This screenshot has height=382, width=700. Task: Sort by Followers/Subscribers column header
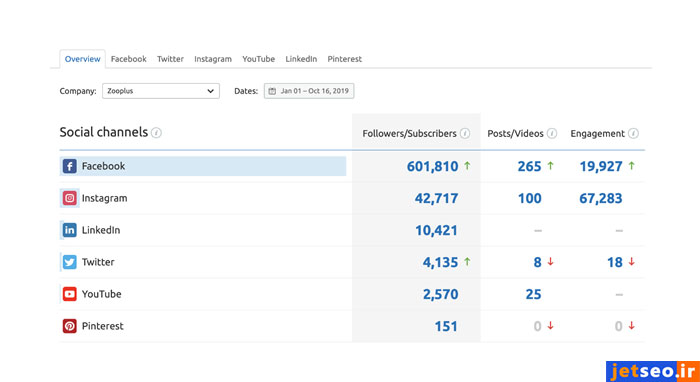click(409, 133)
